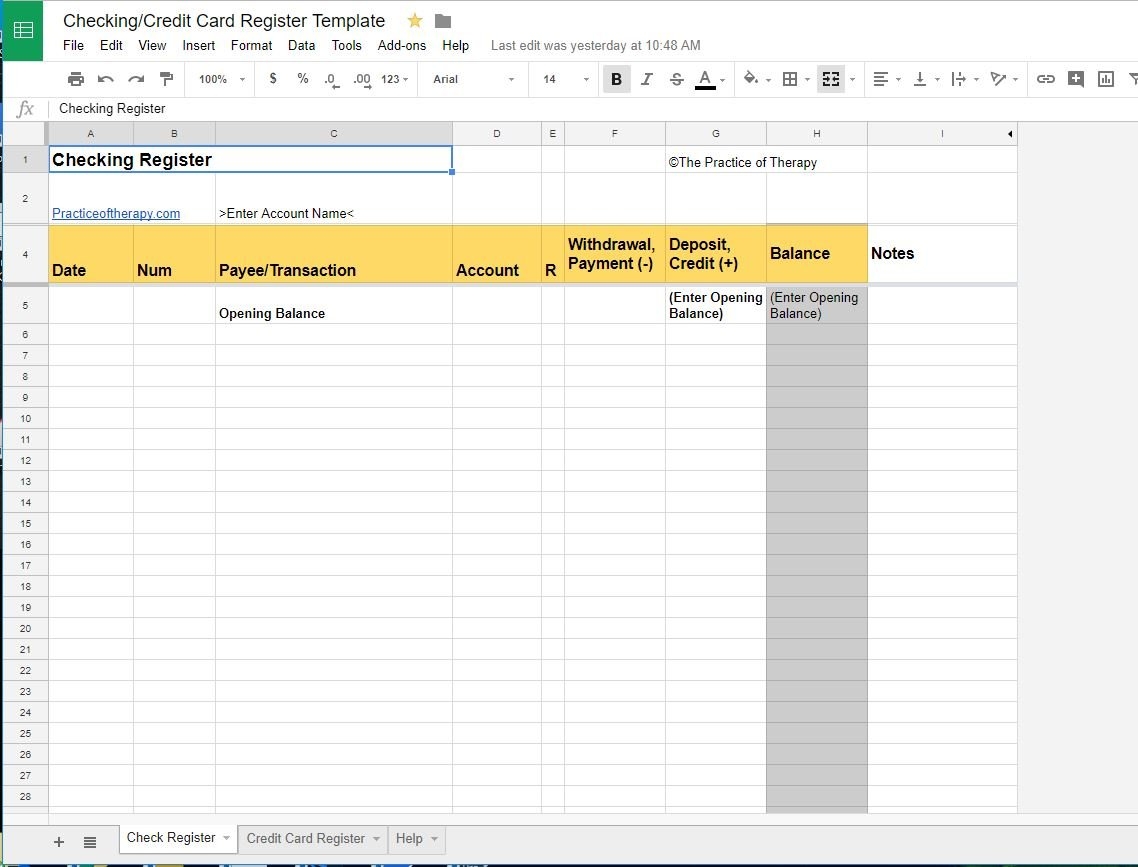Insert a chart from toolbar

[x=1105, y=79]
